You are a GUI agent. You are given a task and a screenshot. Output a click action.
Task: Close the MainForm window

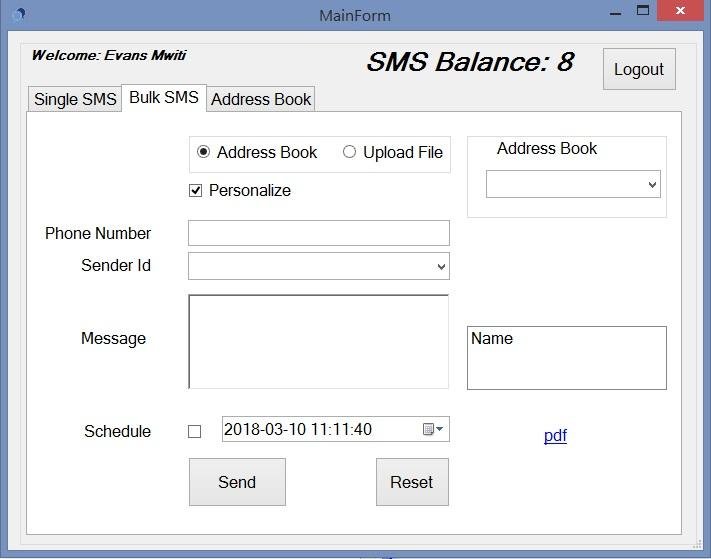(x=680, y=10)
